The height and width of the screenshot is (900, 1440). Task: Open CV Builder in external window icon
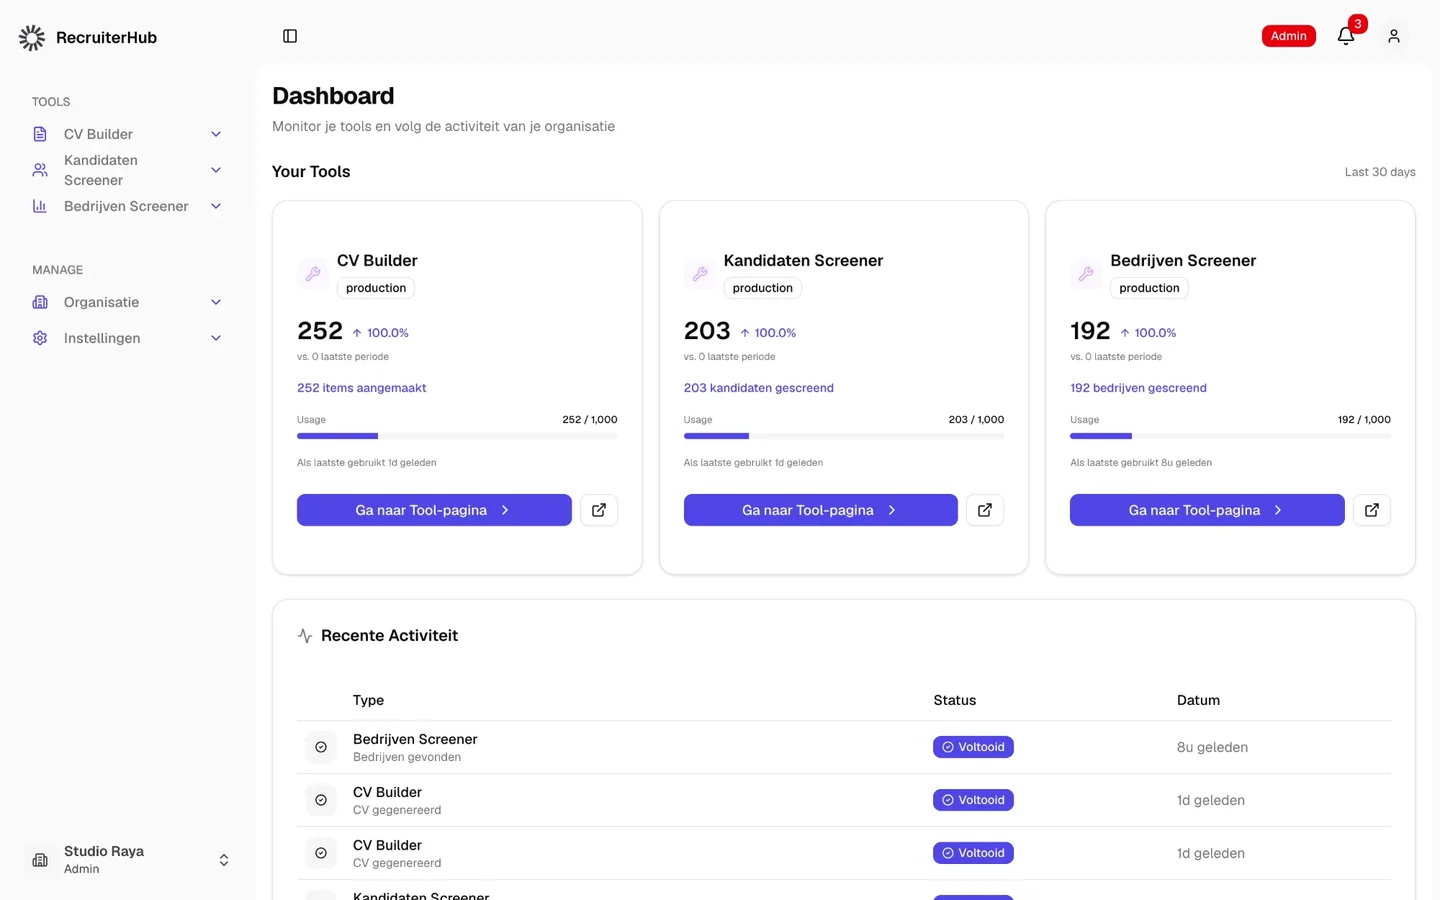[599, 510]
